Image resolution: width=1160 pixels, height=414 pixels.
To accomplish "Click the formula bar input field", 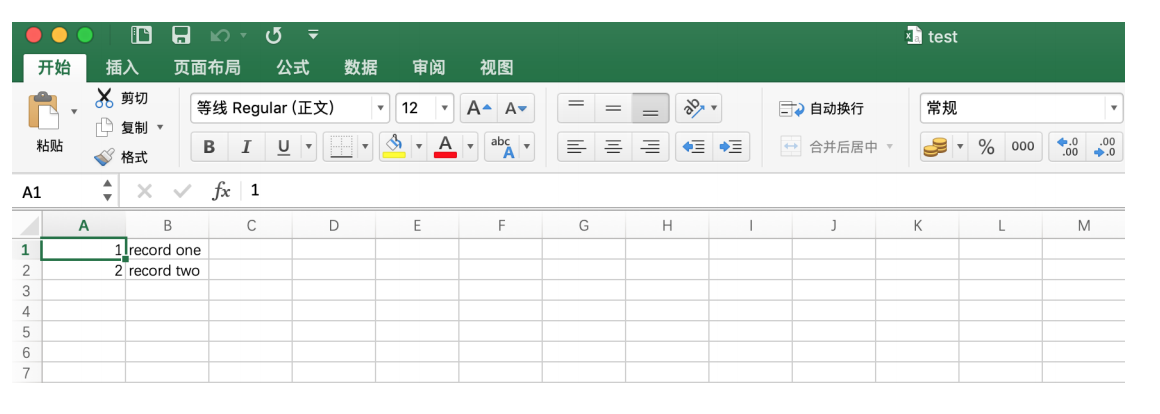I will (684, 191).
